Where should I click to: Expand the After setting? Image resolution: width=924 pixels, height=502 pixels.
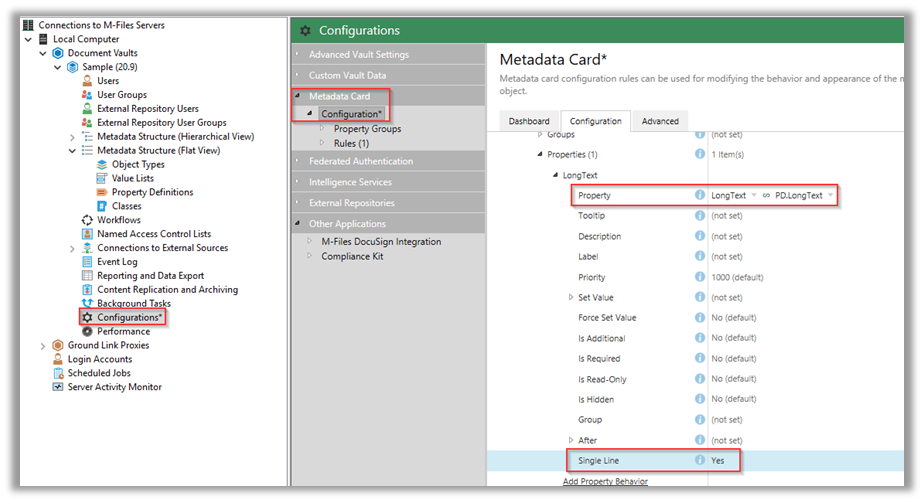570,440
